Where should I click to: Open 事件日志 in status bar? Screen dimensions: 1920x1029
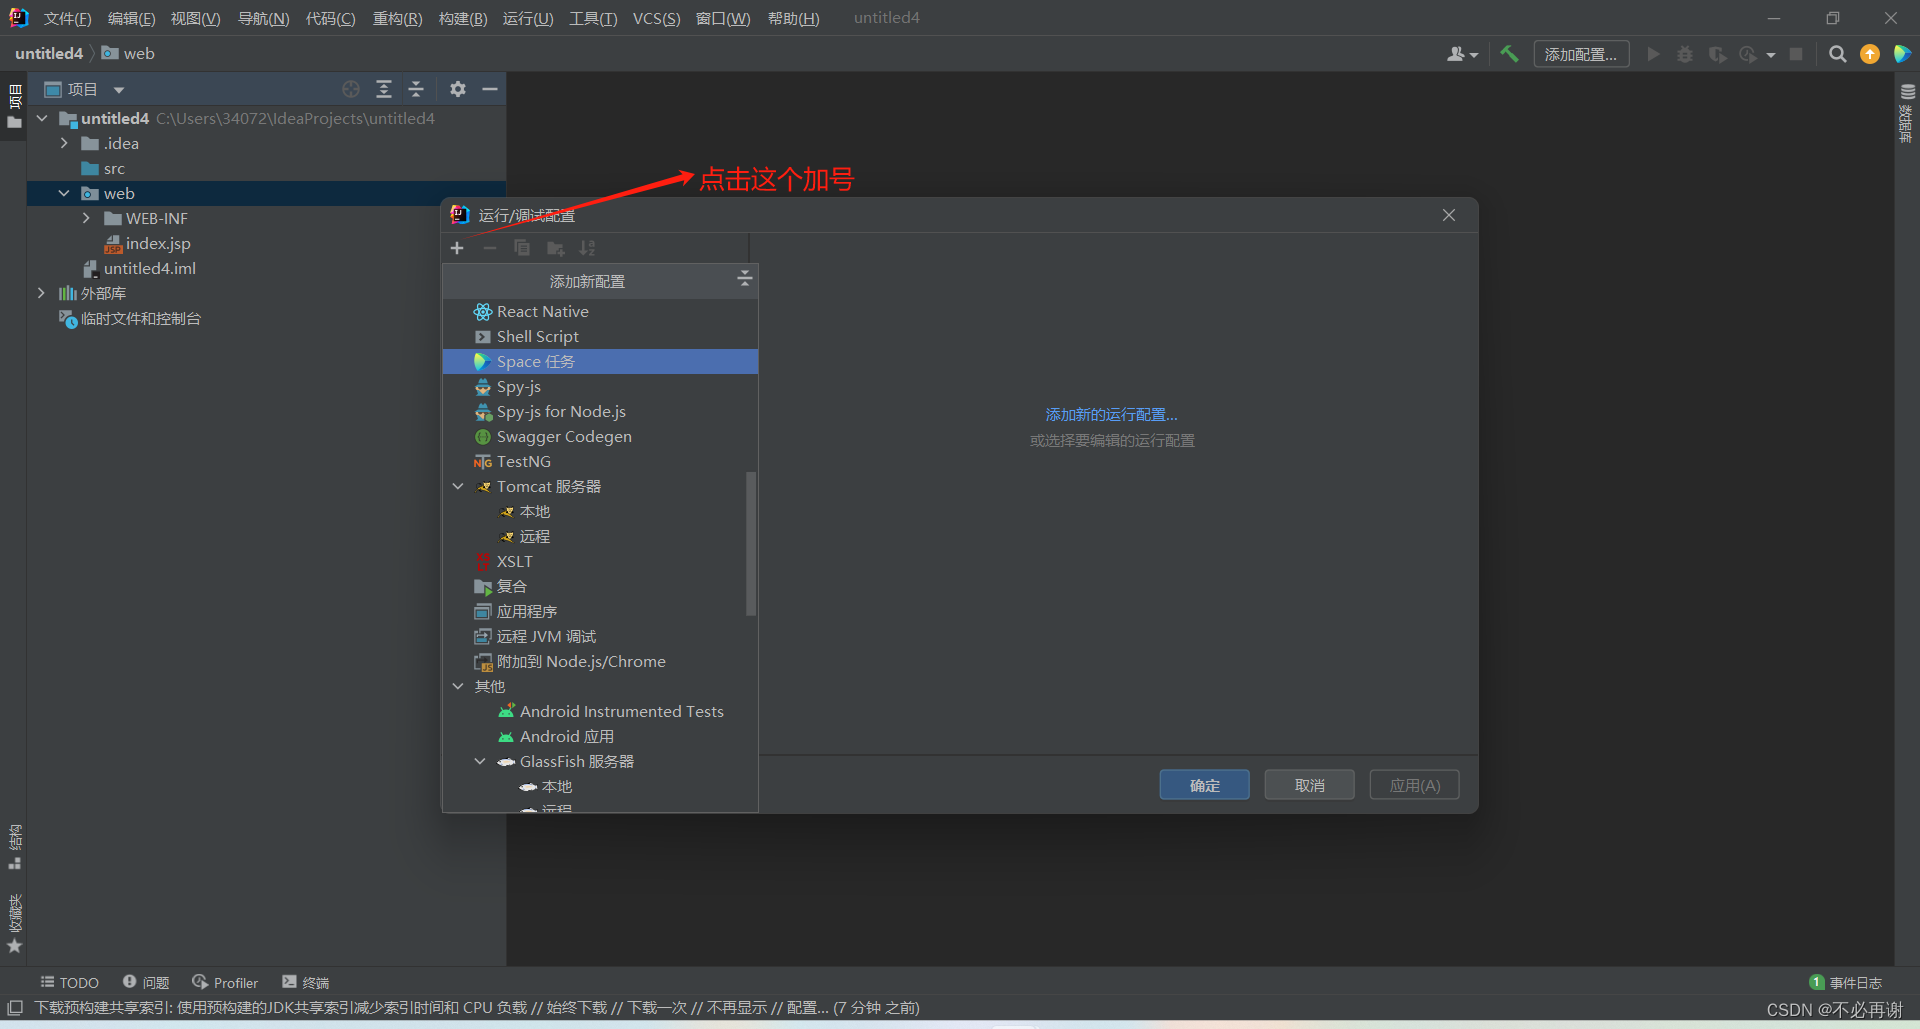(x=1846, y=983)
